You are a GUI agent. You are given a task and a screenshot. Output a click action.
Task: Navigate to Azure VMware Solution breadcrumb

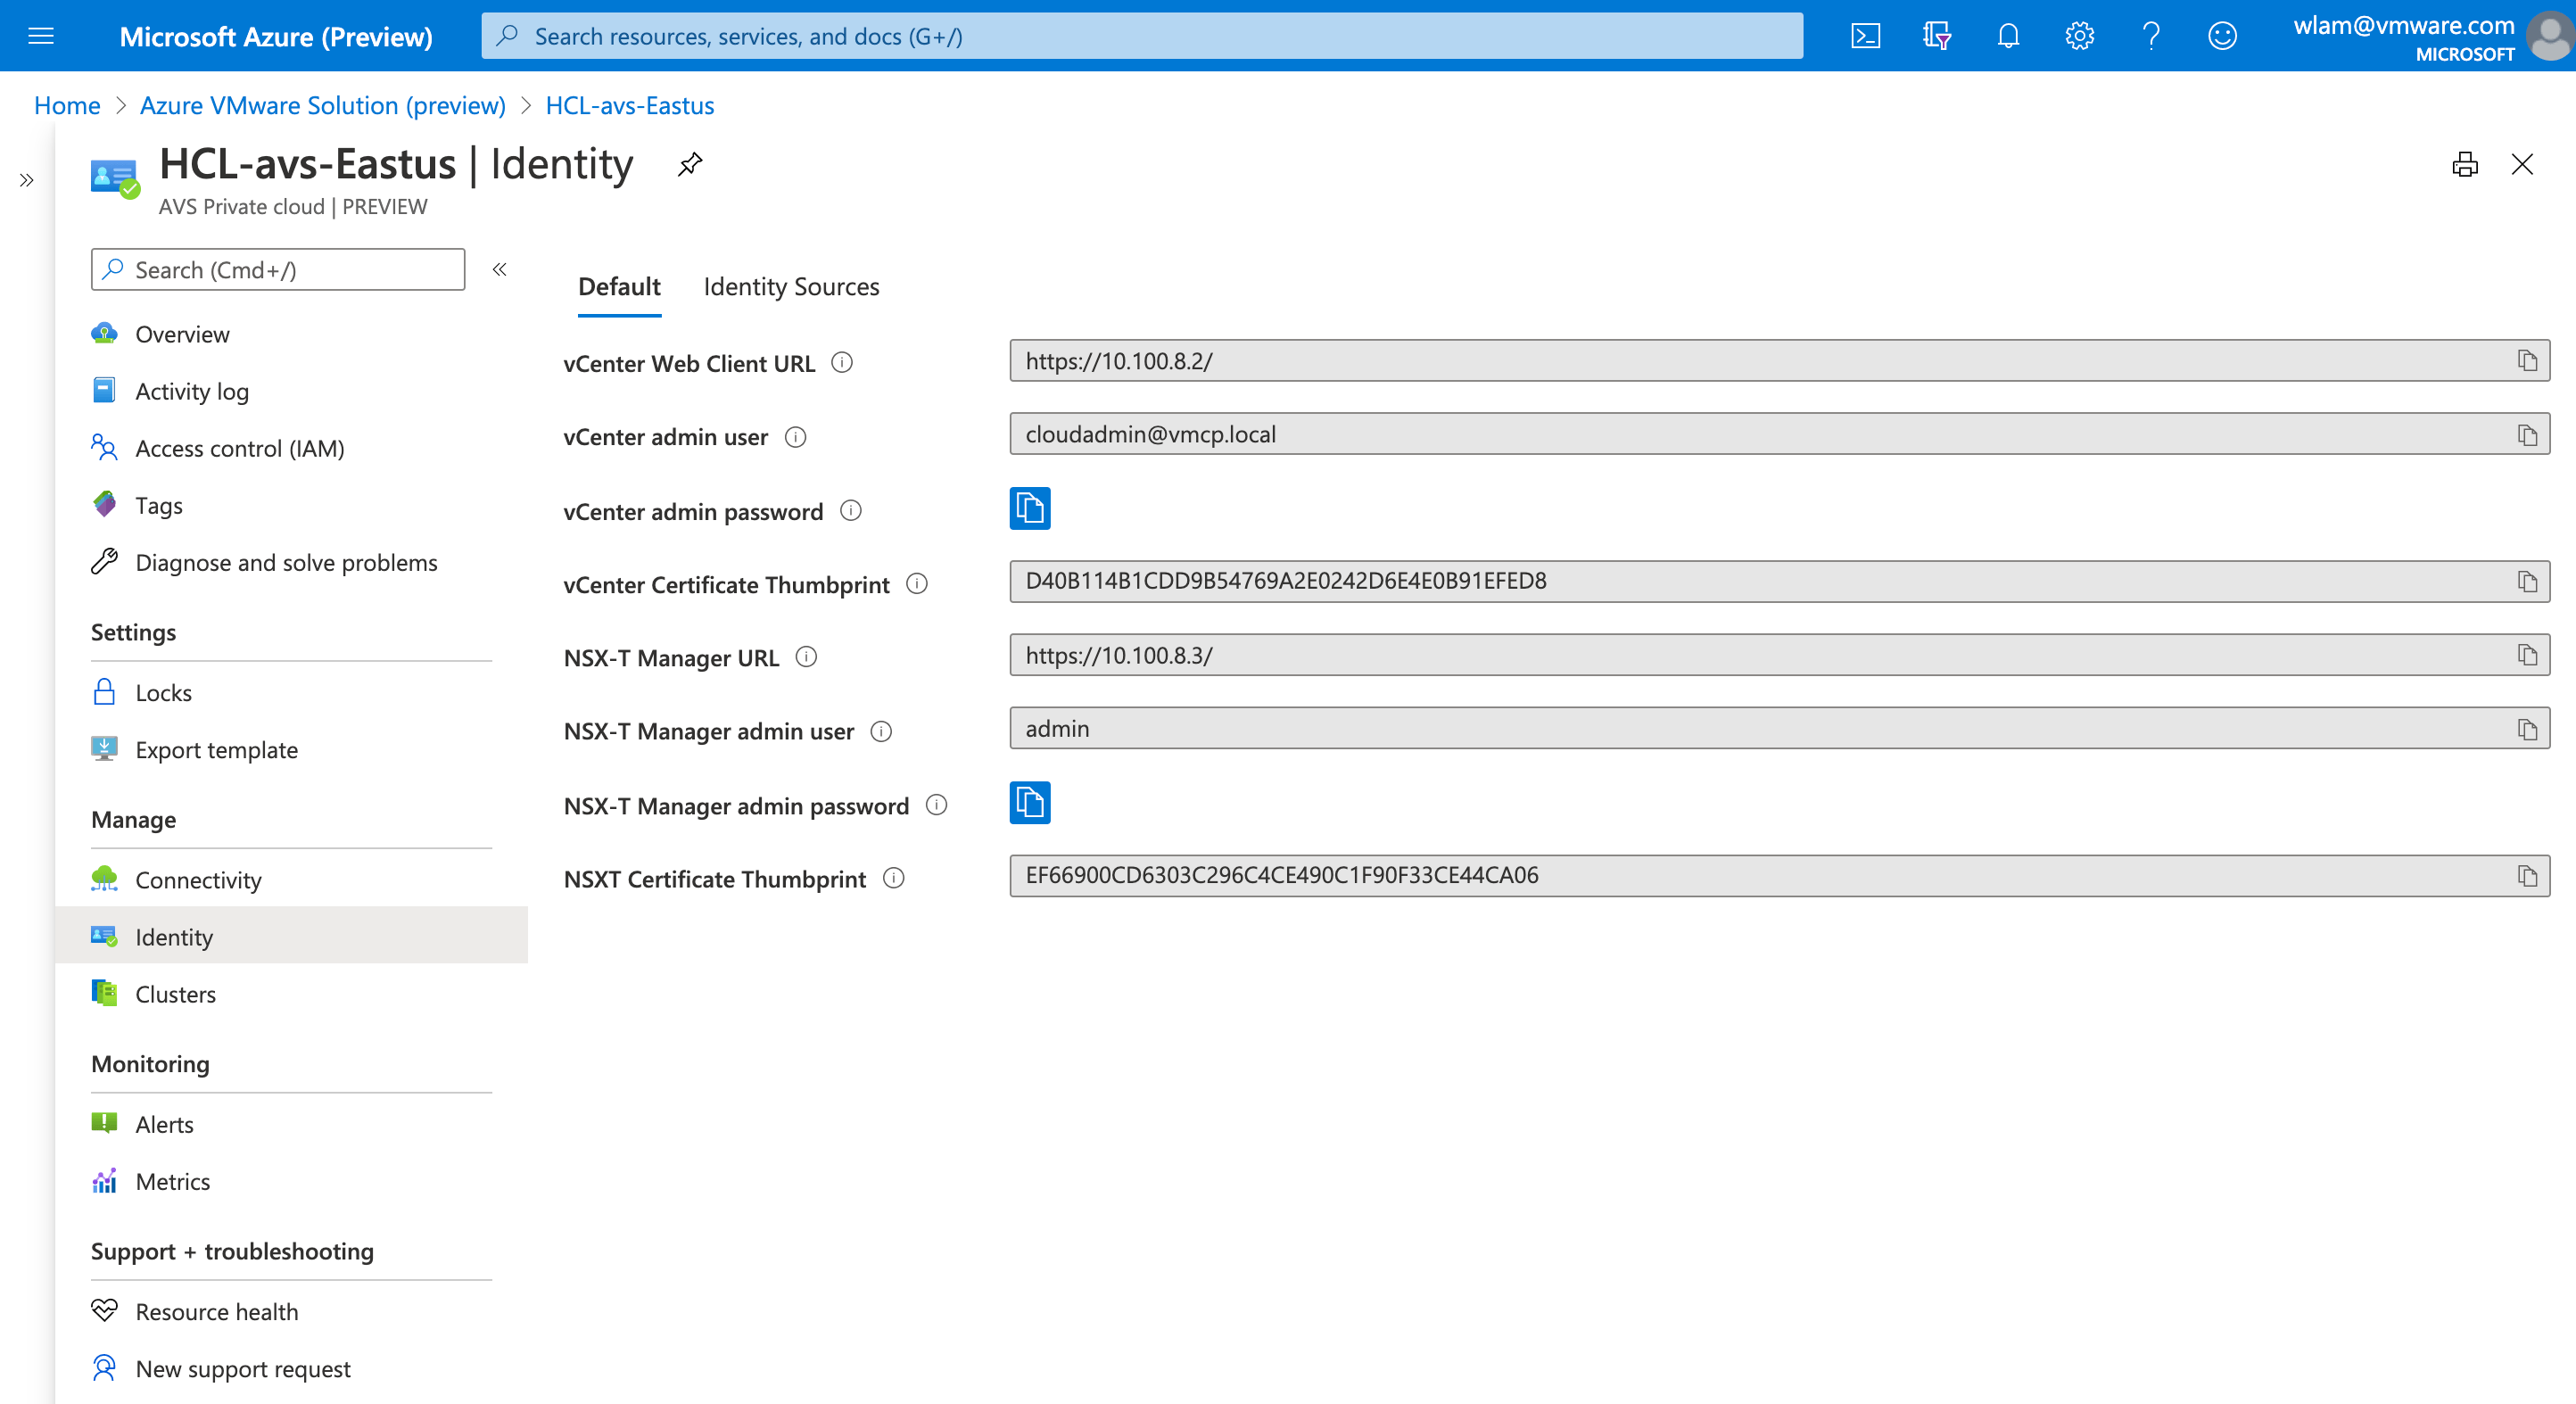[x=322, y=105]
